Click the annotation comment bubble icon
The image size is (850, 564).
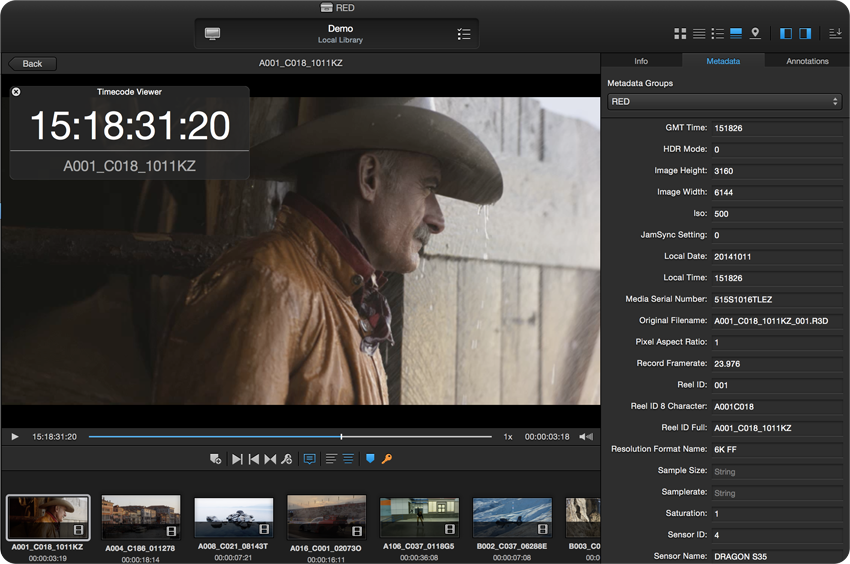(x=309, y=459)
